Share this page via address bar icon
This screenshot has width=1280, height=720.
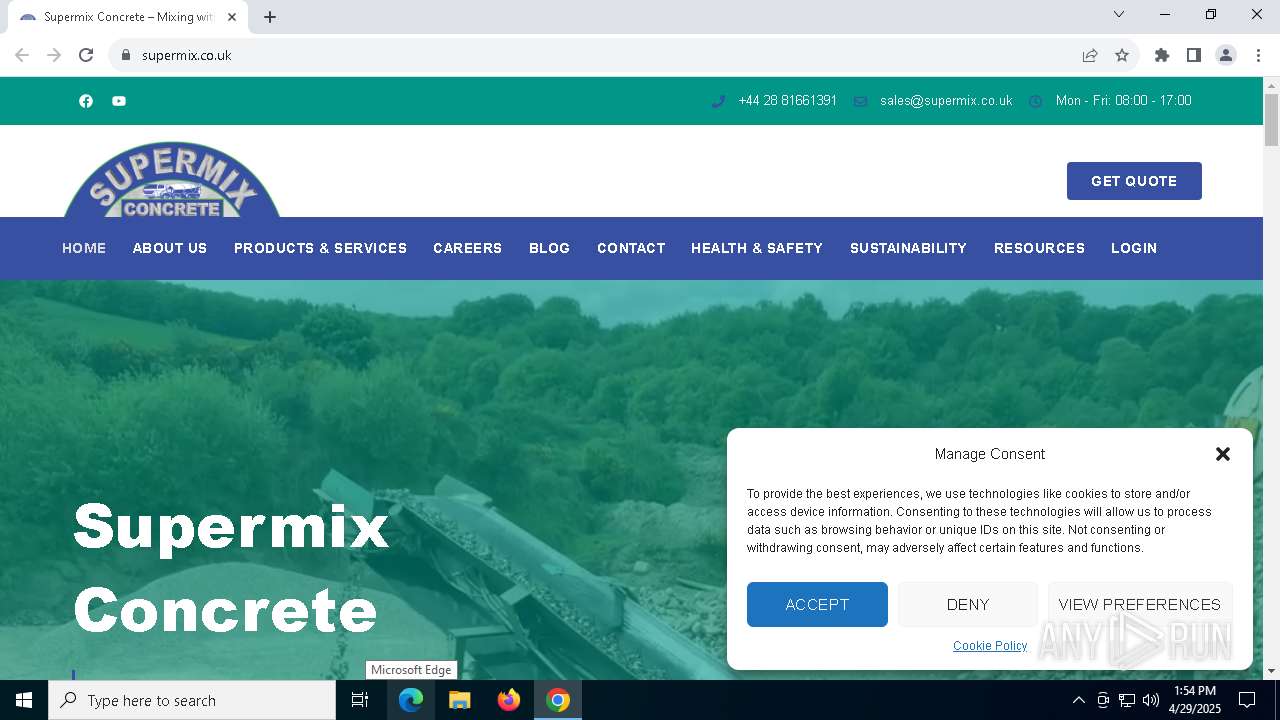(1090, 55)
